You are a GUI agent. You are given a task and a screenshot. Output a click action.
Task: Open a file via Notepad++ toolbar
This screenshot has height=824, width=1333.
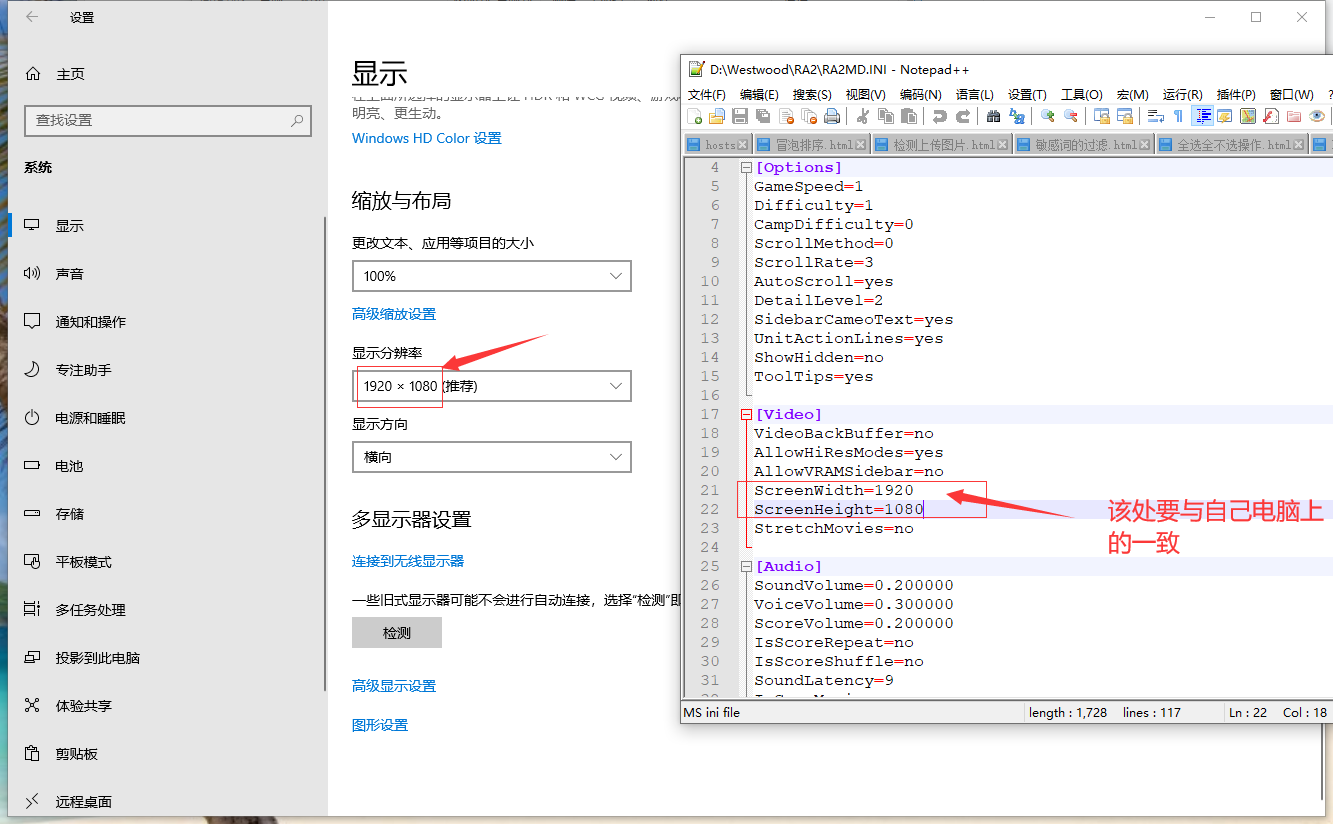tap(717, 116)
